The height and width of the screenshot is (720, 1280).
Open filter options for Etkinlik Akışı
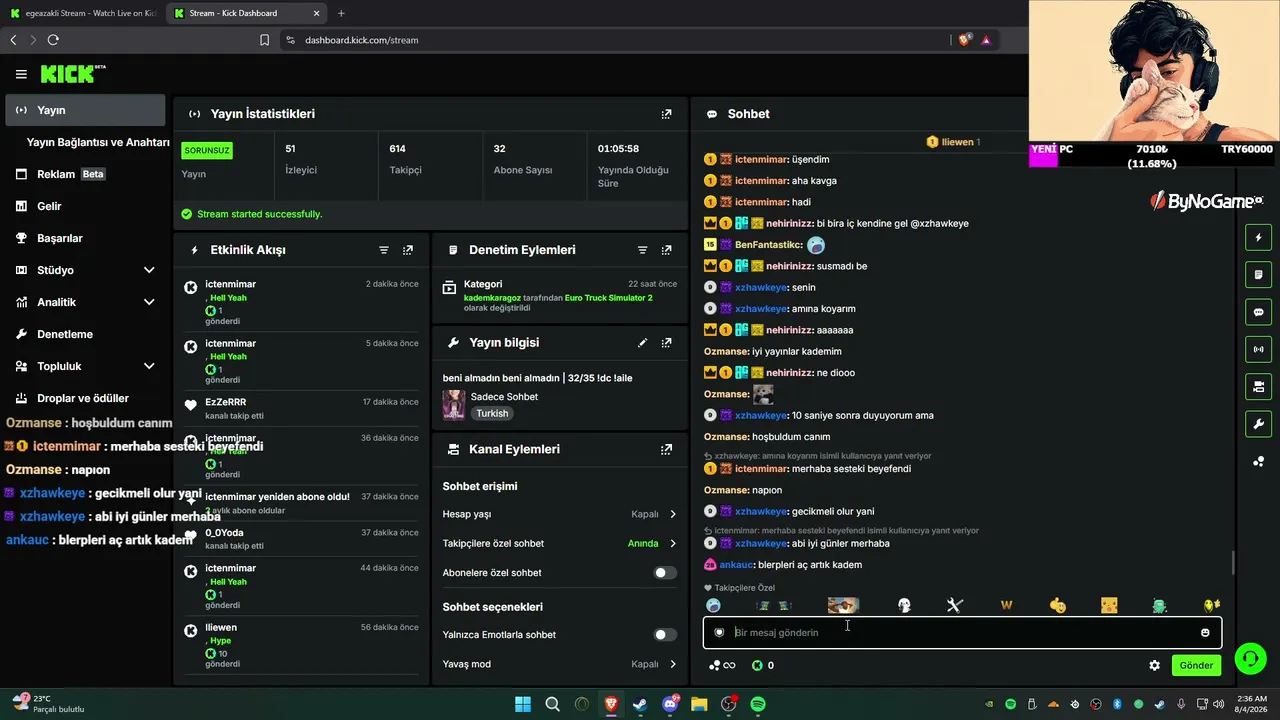tap(384, 250)
